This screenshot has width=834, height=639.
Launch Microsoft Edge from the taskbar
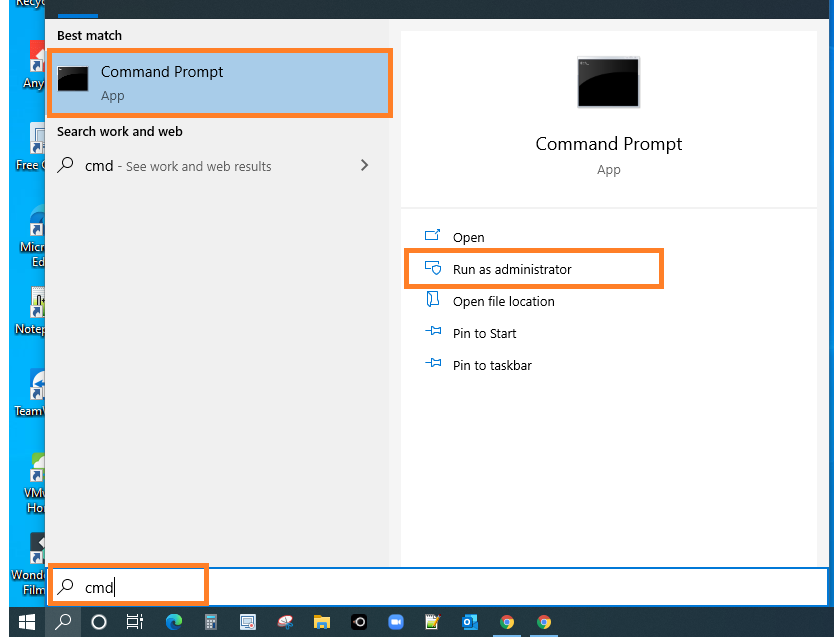(174, 621)
